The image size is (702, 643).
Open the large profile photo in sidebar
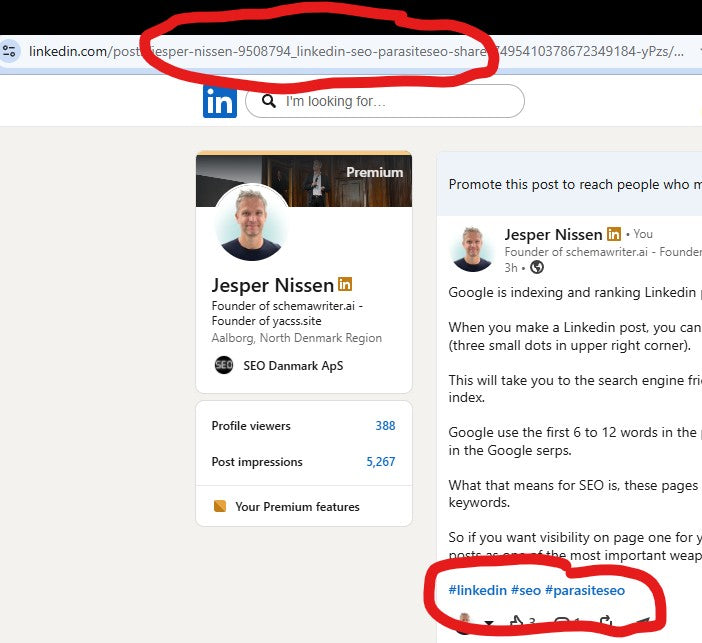251,223
